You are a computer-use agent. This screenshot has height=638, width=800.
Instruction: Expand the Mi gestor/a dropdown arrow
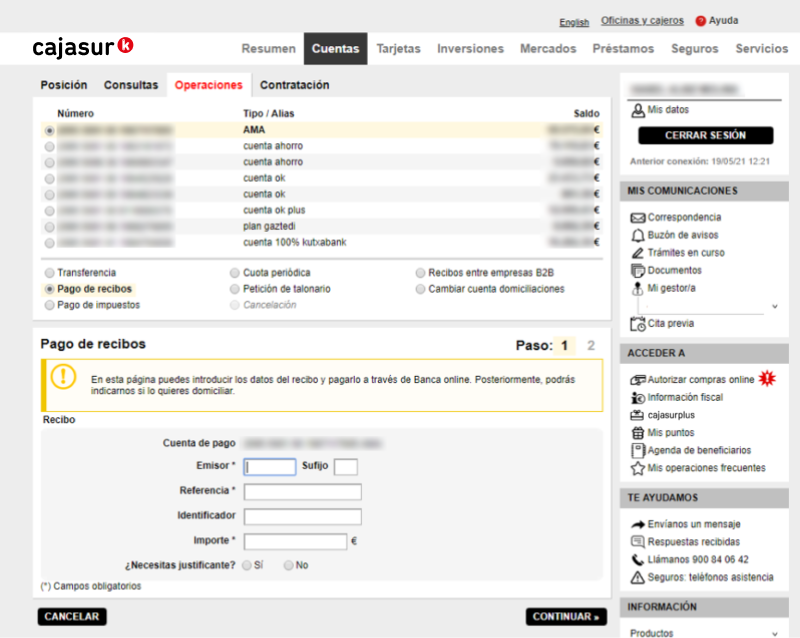pos(773,307)
